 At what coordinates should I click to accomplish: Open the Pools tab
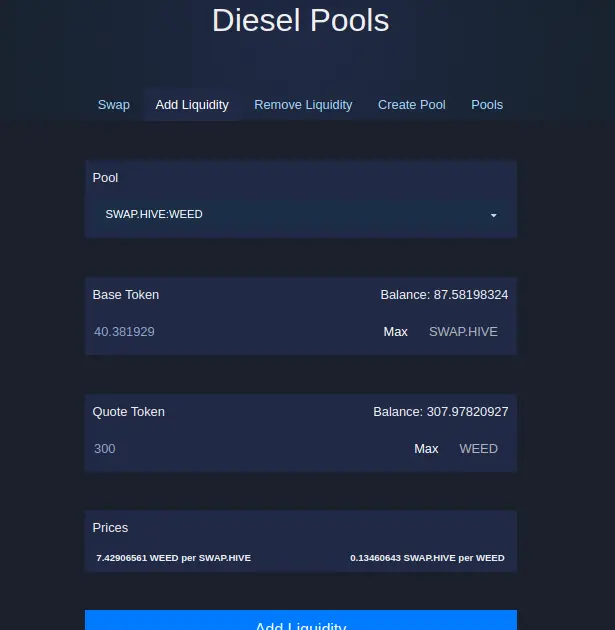coord(487,105)
